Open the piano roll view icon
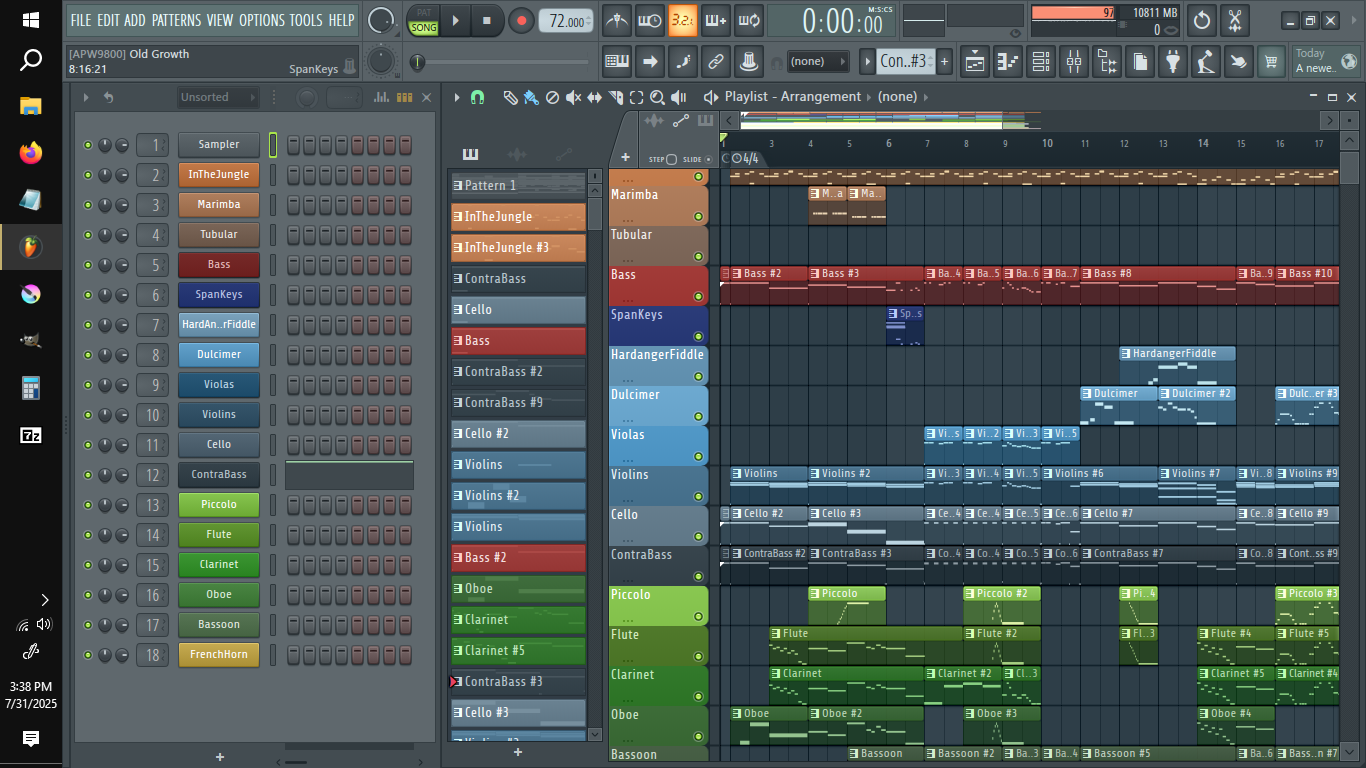 [1007, 62]
